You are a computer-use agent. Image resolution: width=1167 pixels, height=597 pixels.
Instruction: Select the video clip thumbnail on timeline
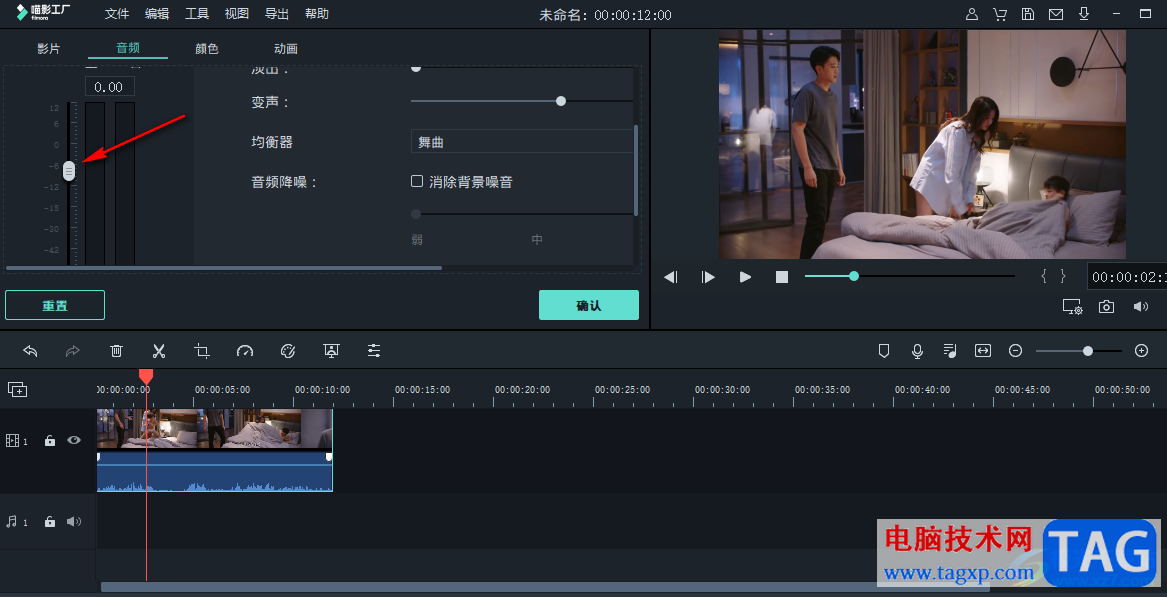pos(214,429)
